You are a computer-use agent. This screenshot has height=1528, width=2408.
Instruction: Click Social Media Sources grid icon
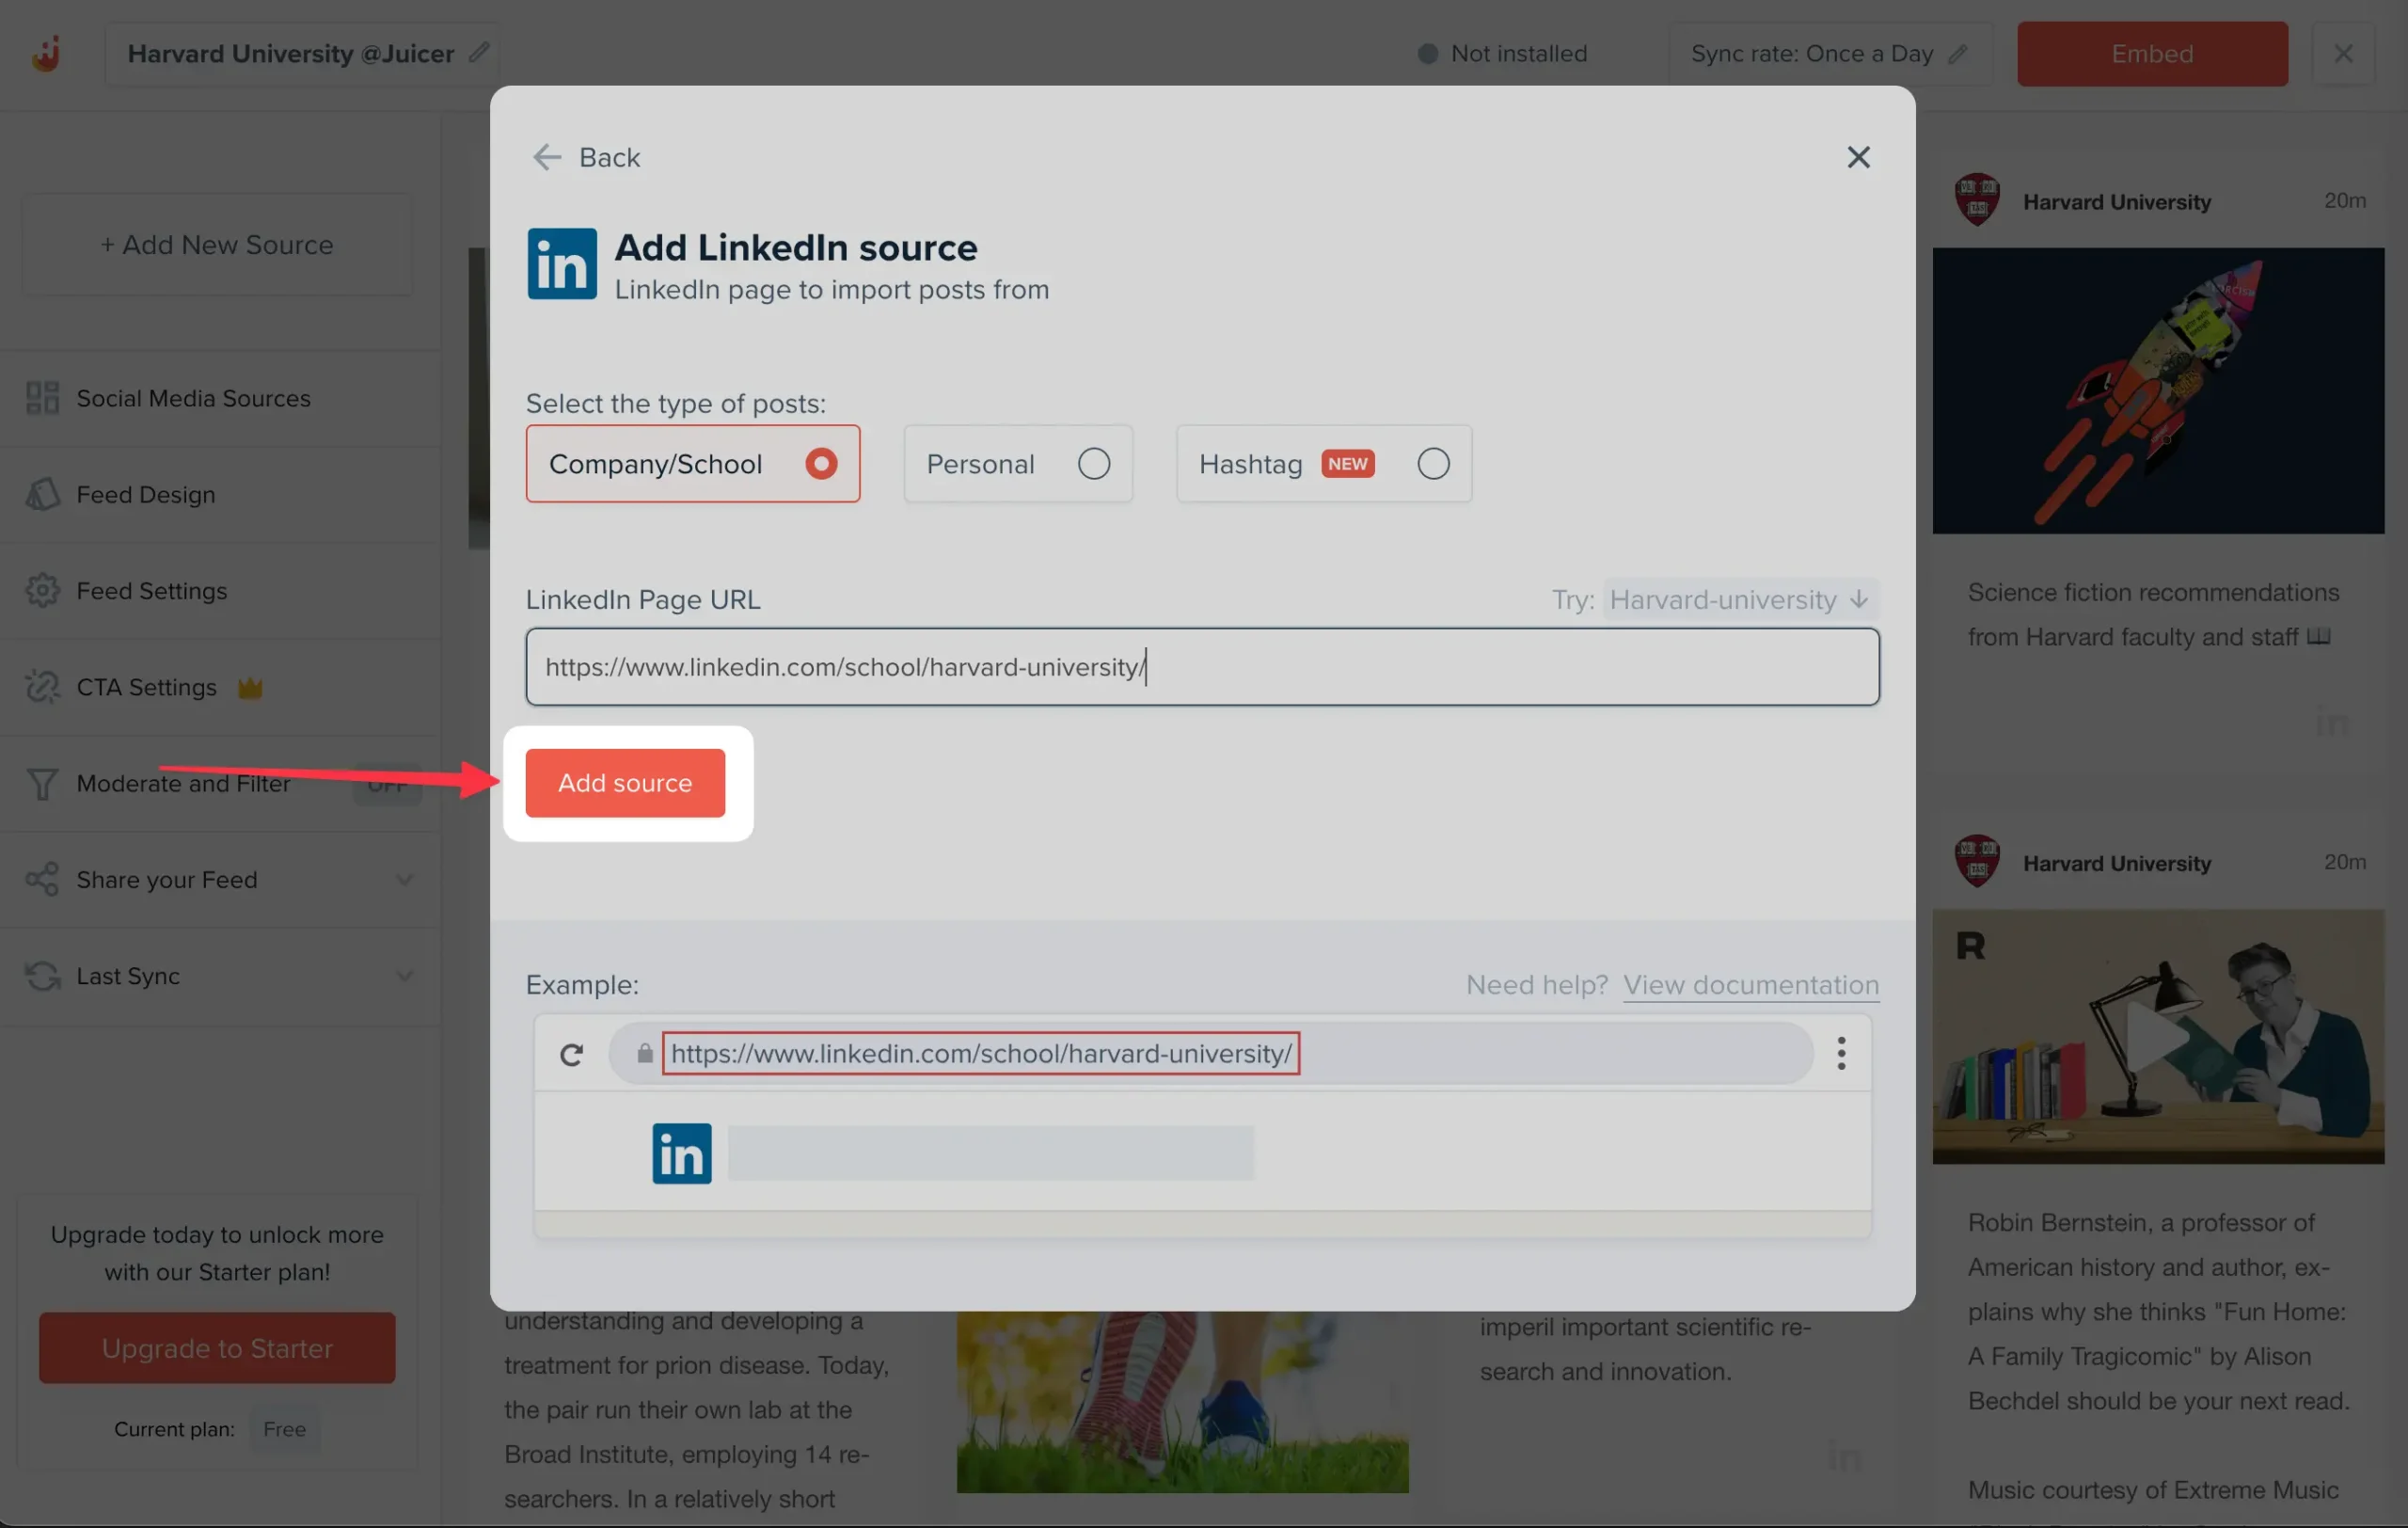(x=42, y=398)
